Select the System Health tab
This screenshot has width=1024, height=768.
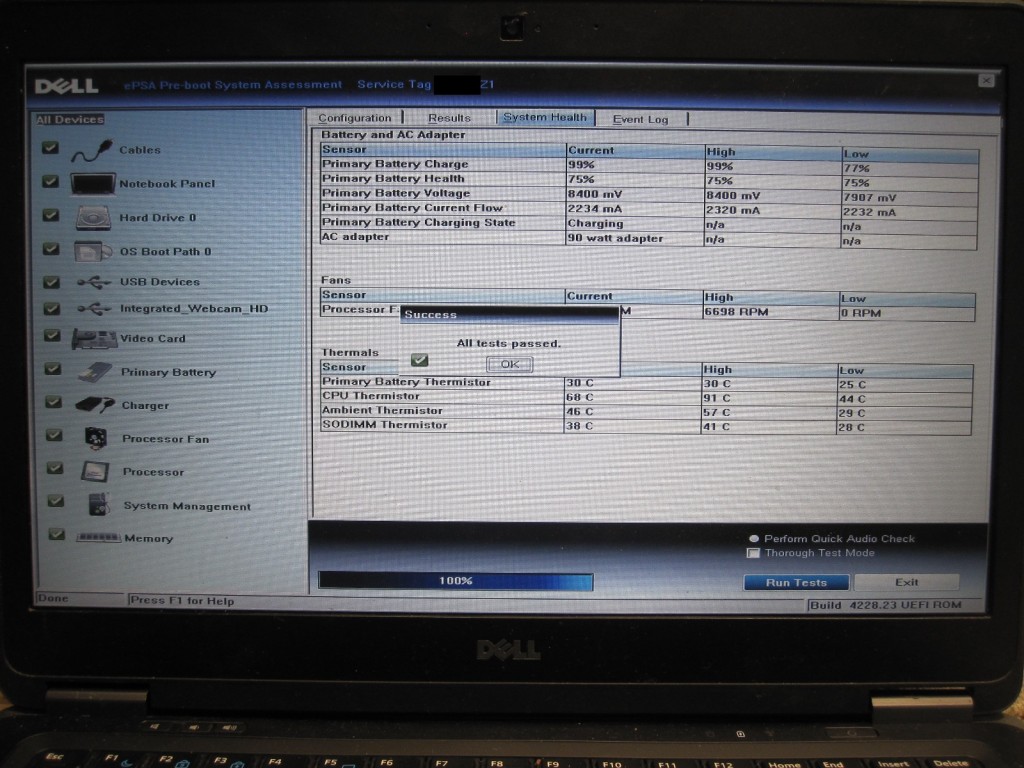[545, 118]
